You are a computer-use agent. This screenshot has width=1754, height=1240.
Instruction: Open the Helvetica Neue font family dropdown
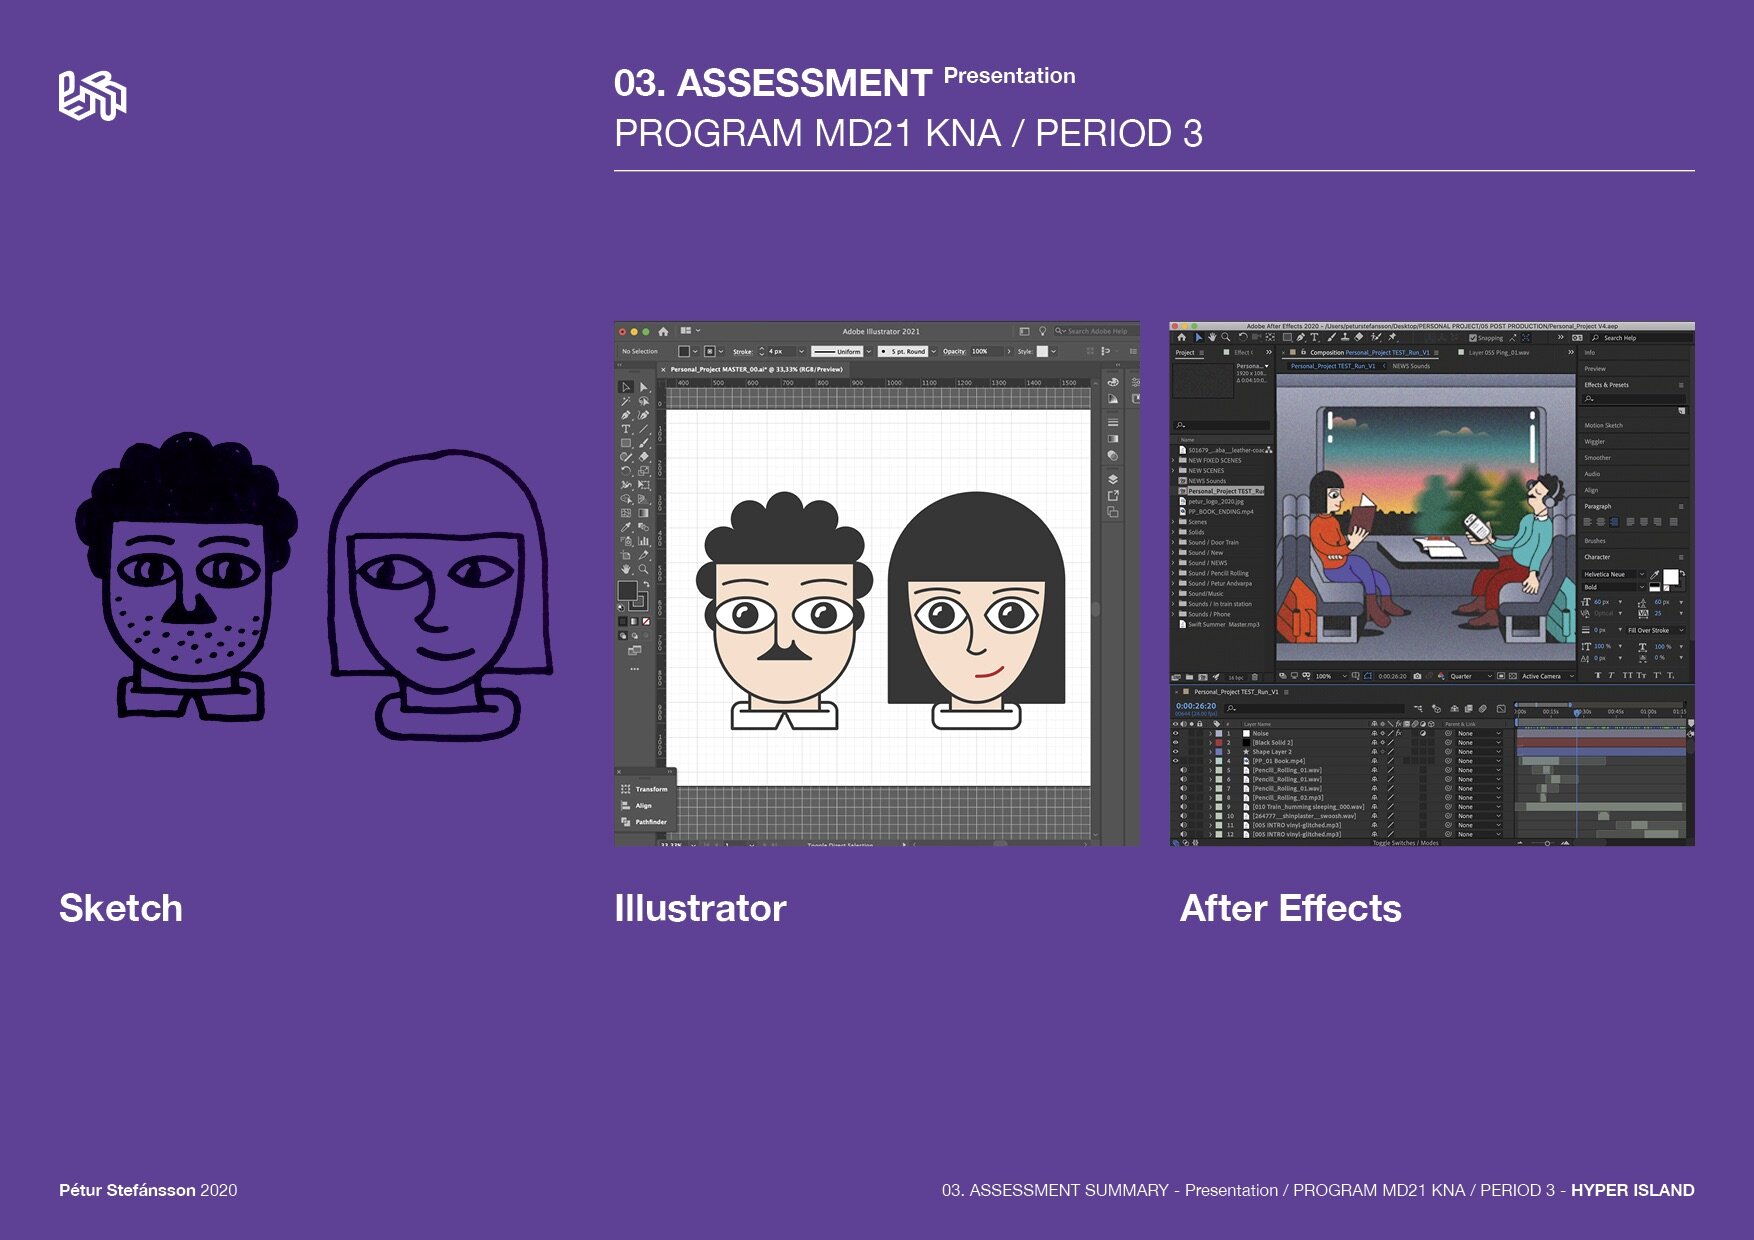1613,574
